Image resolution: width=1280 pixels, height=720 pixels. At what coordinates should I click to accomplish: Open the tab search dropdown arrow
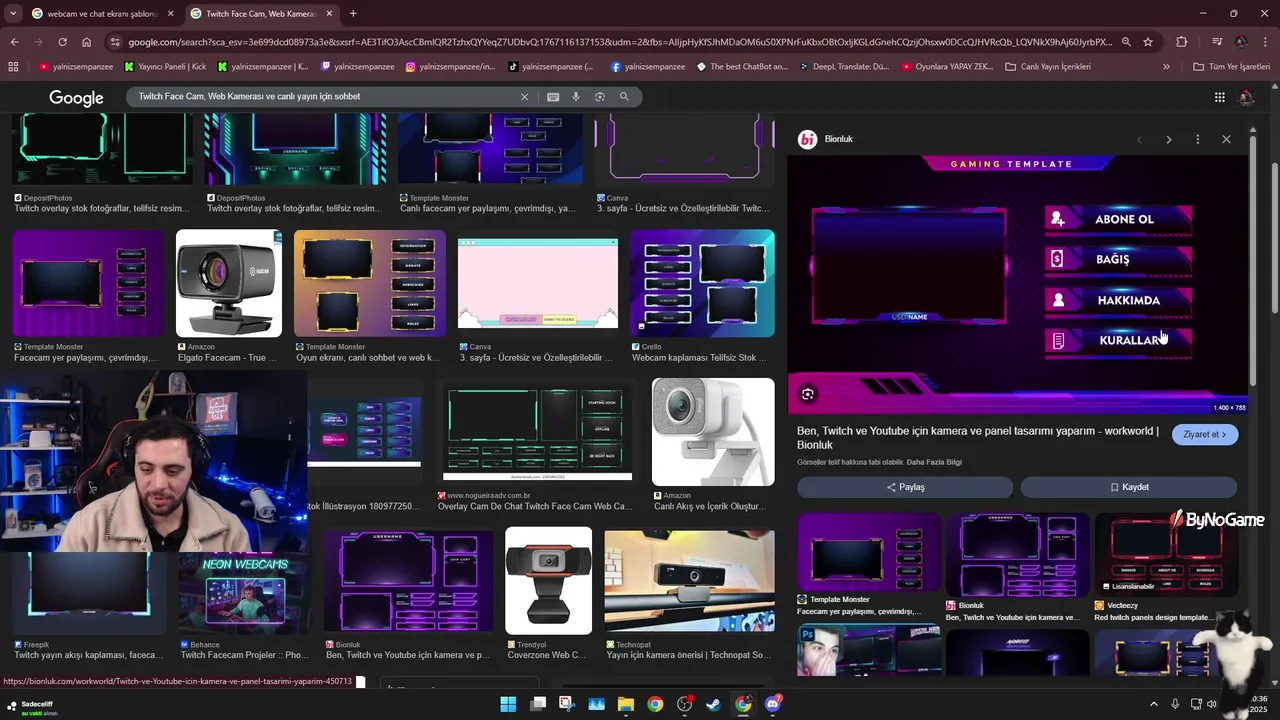tap(13, 13)
